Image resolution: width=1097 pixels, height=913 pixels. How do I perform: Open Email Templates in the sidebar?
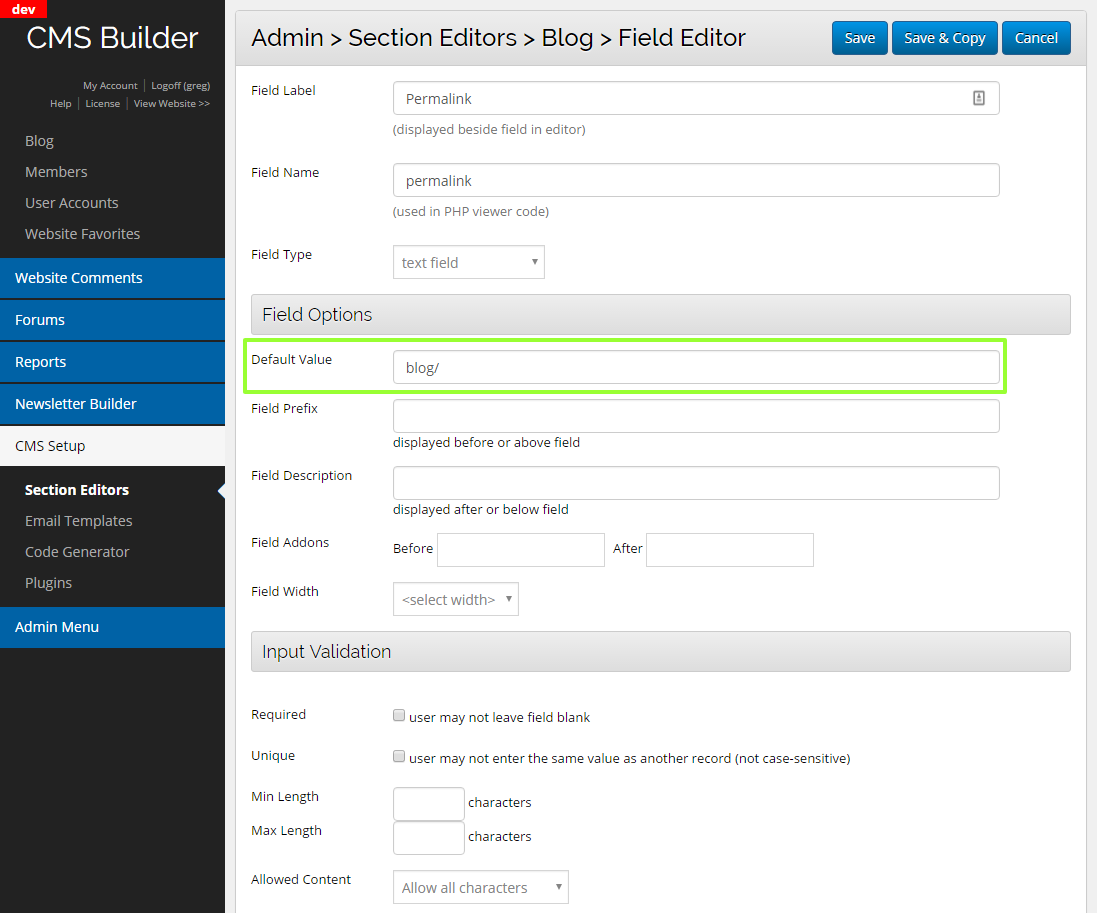coord(78,521)
